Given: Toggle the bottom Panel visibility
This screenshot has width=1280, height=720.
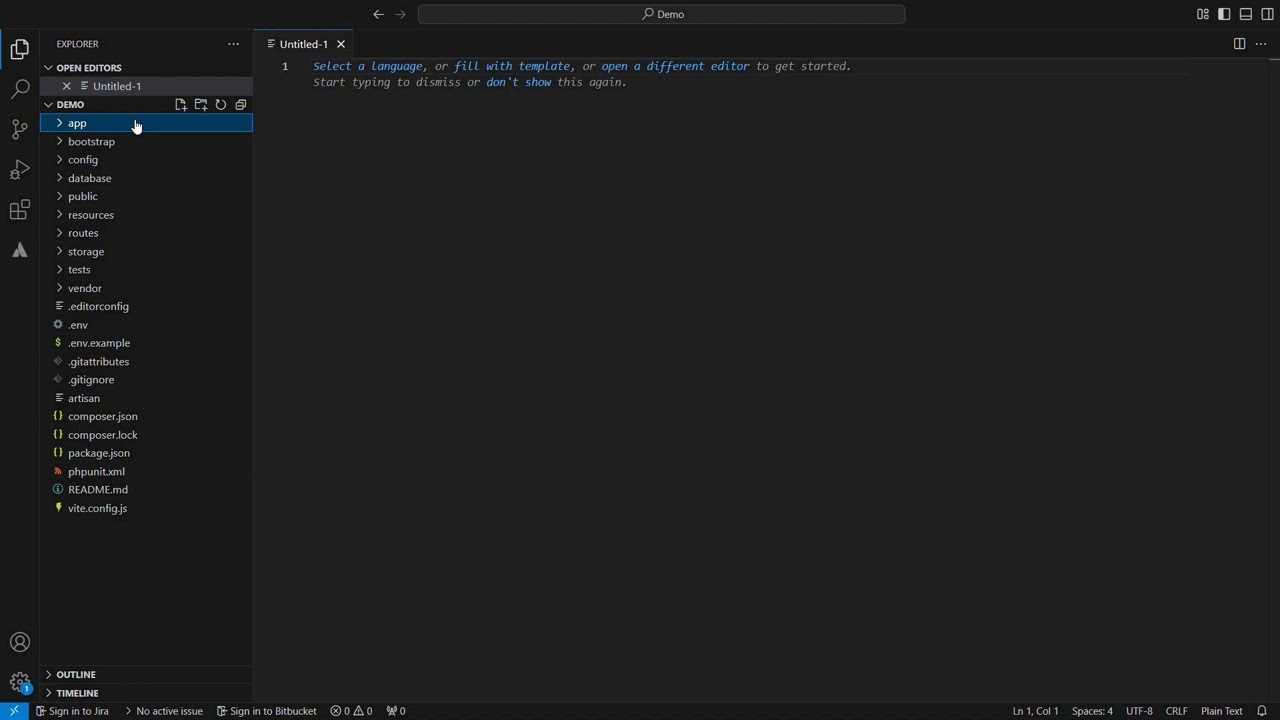Looking at the screenshot, I should point(1246,14).
